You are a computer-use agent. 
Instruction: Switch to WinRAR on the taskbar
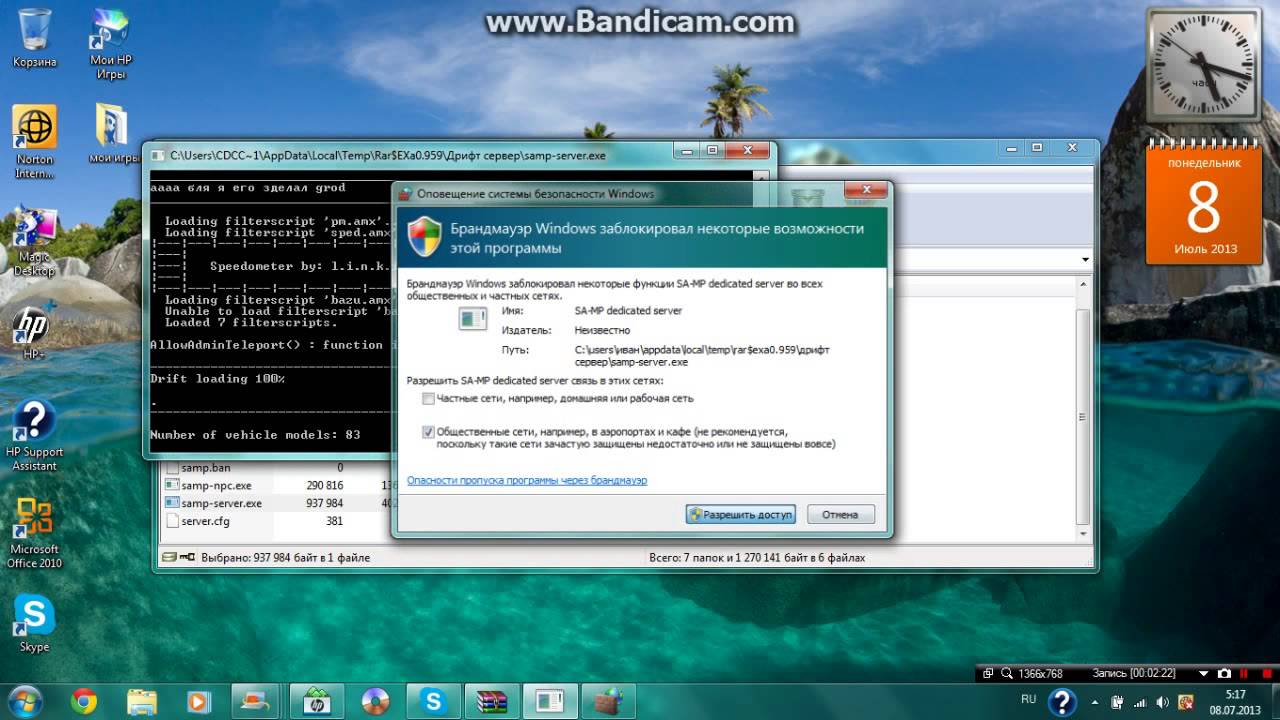491,701
